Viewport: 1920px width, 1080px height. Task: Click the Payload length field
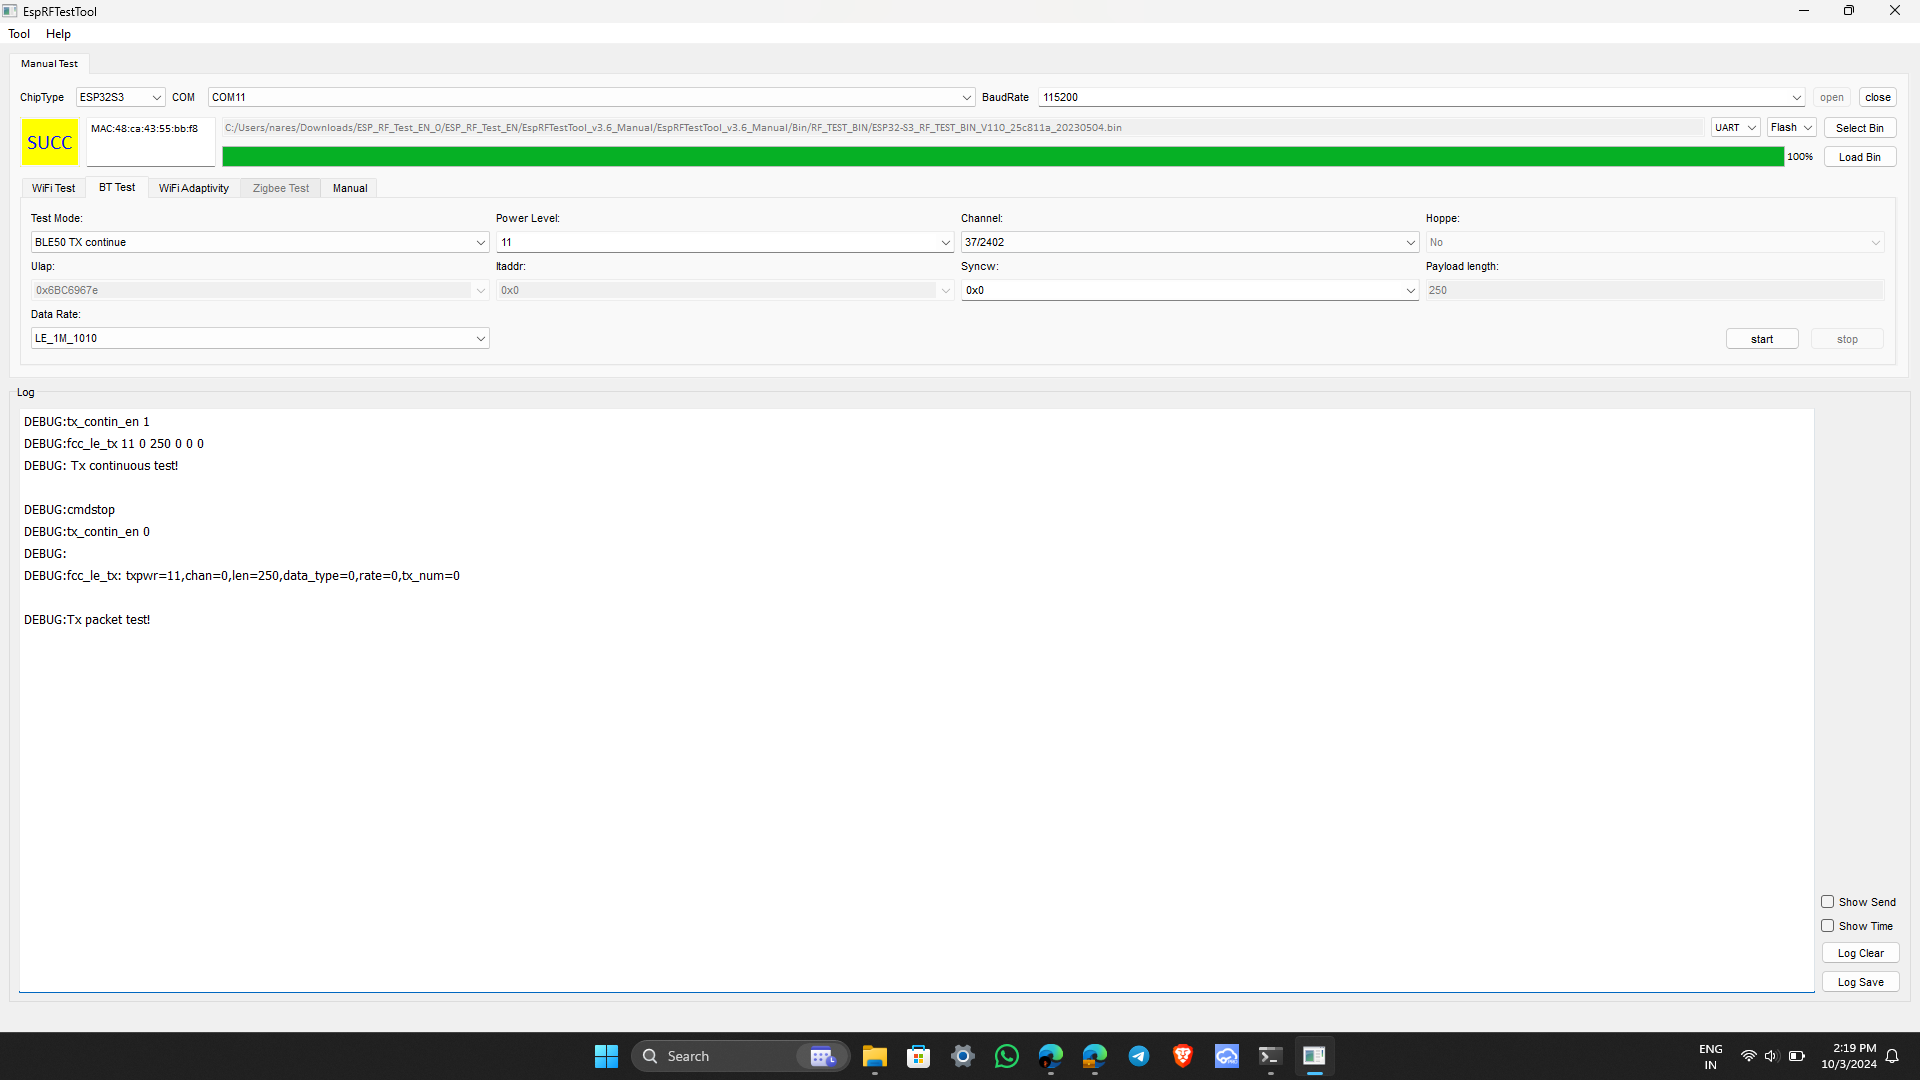[1655, 290]
